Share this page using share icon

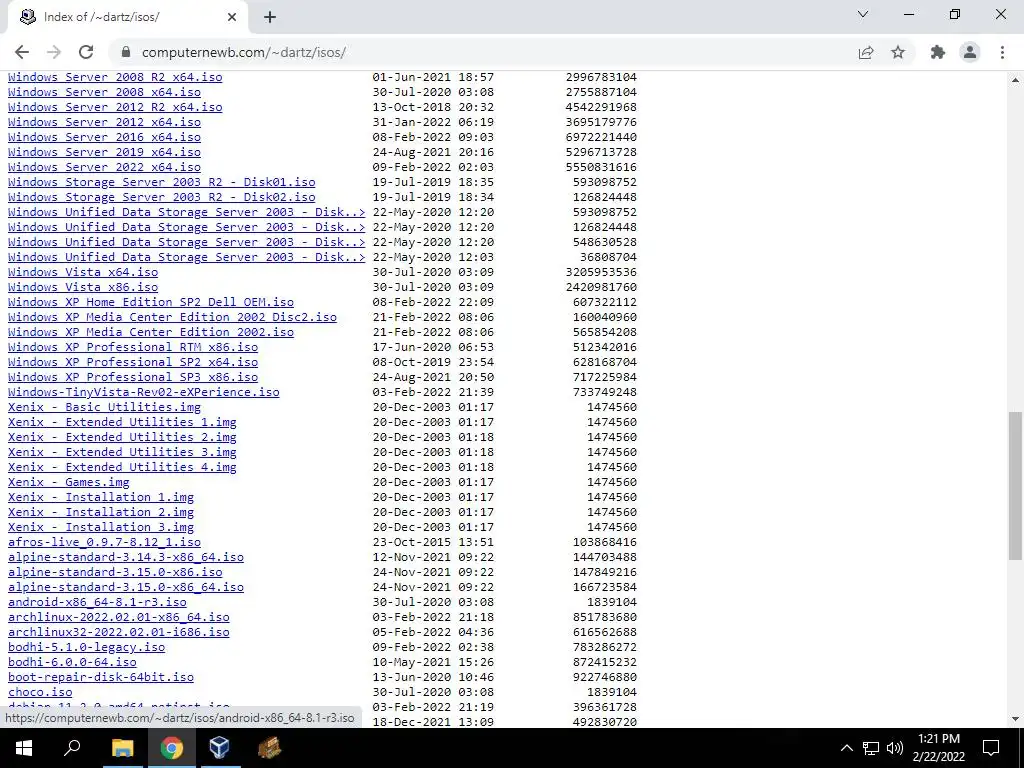[x=866, y=52]
